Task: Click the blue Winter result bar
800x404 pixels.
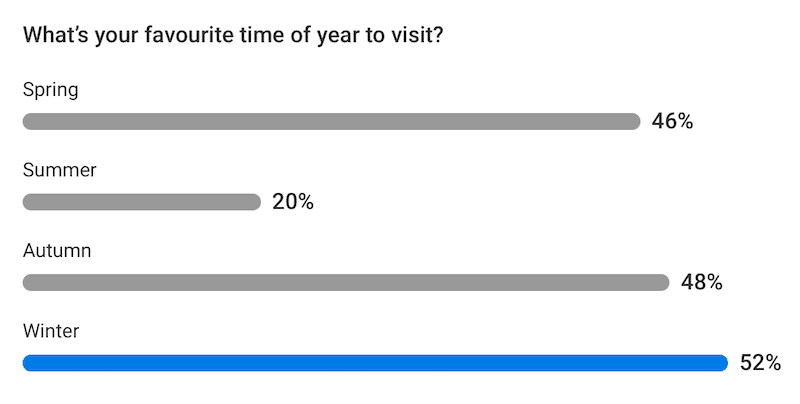Action: 374,362
